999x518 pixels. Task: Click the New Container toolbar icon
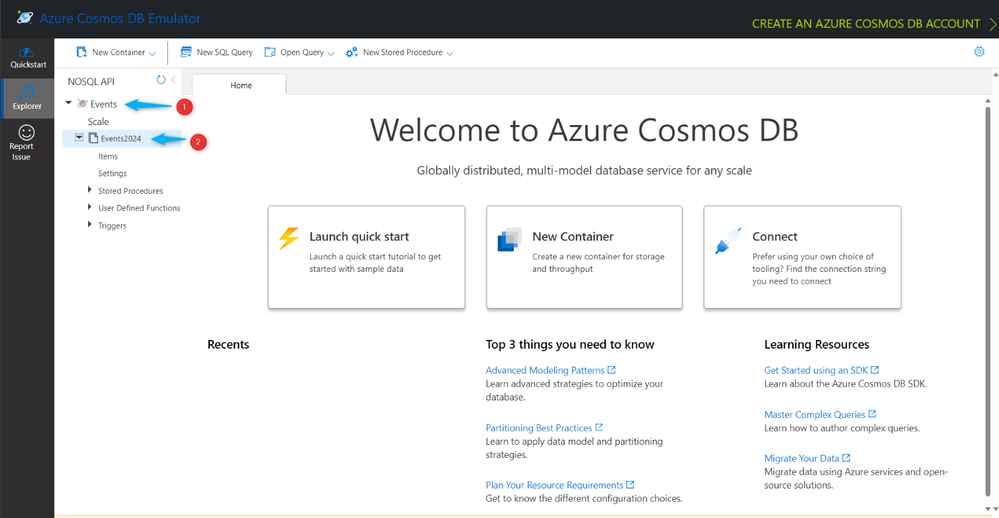point(81,52)
